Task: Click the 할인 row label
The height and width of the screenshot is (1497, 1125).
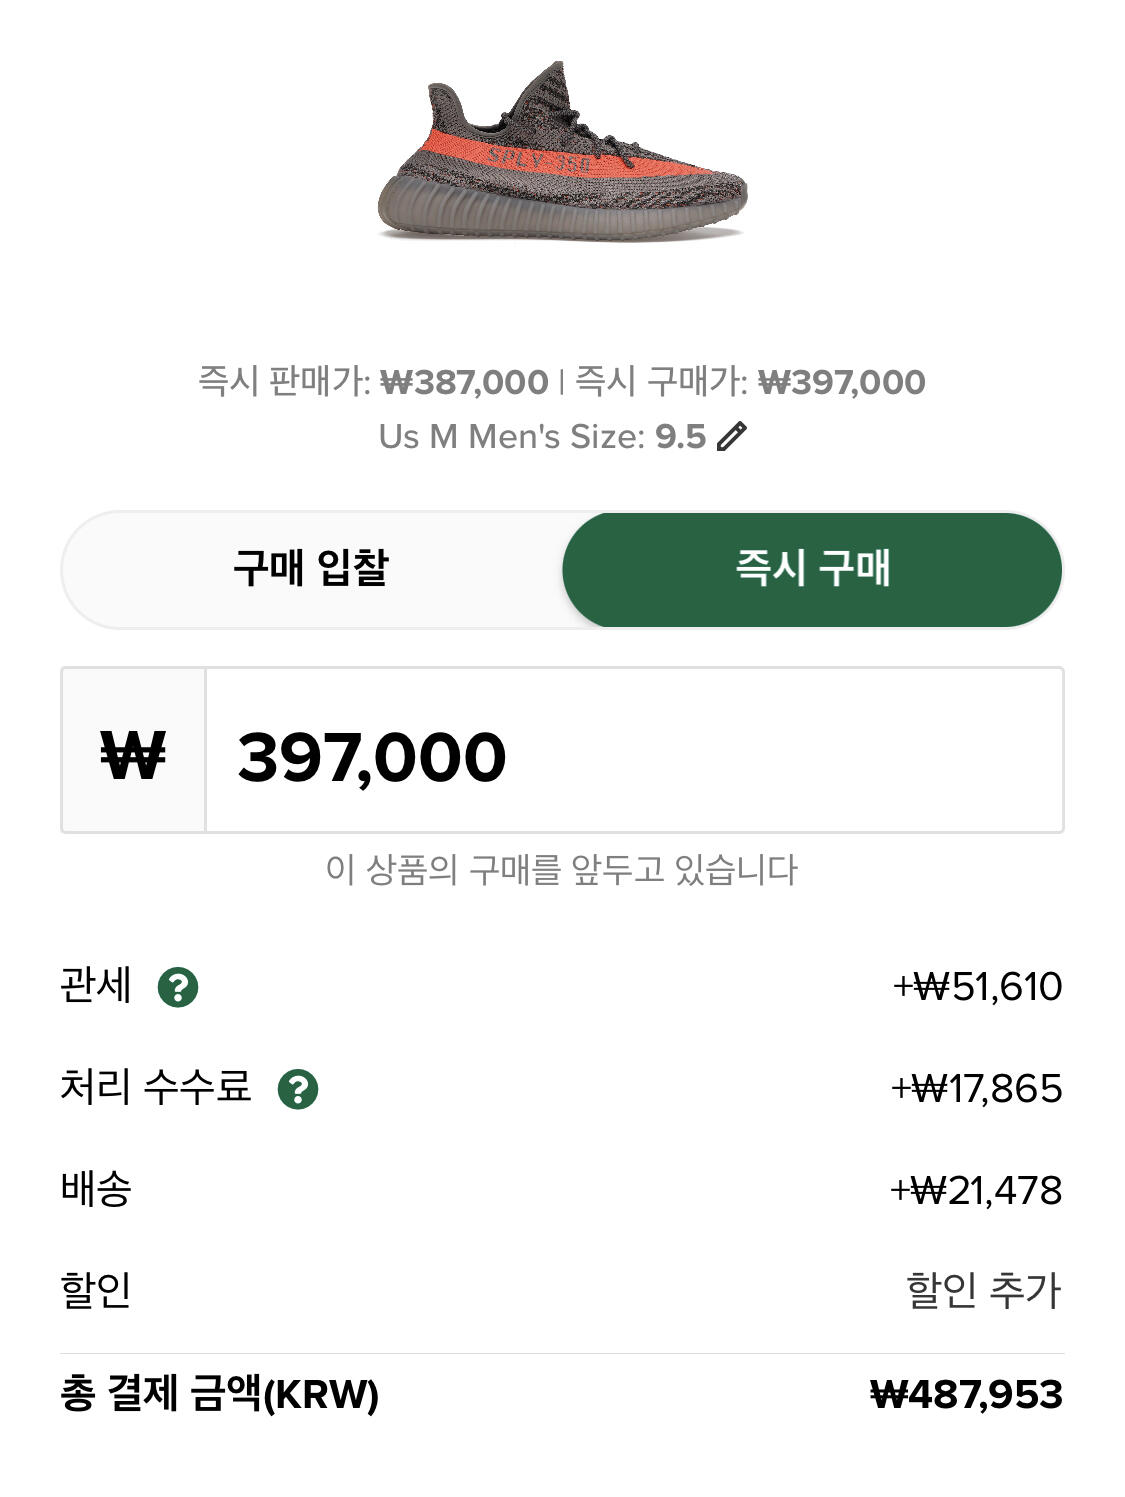Action: (96, 1290)
